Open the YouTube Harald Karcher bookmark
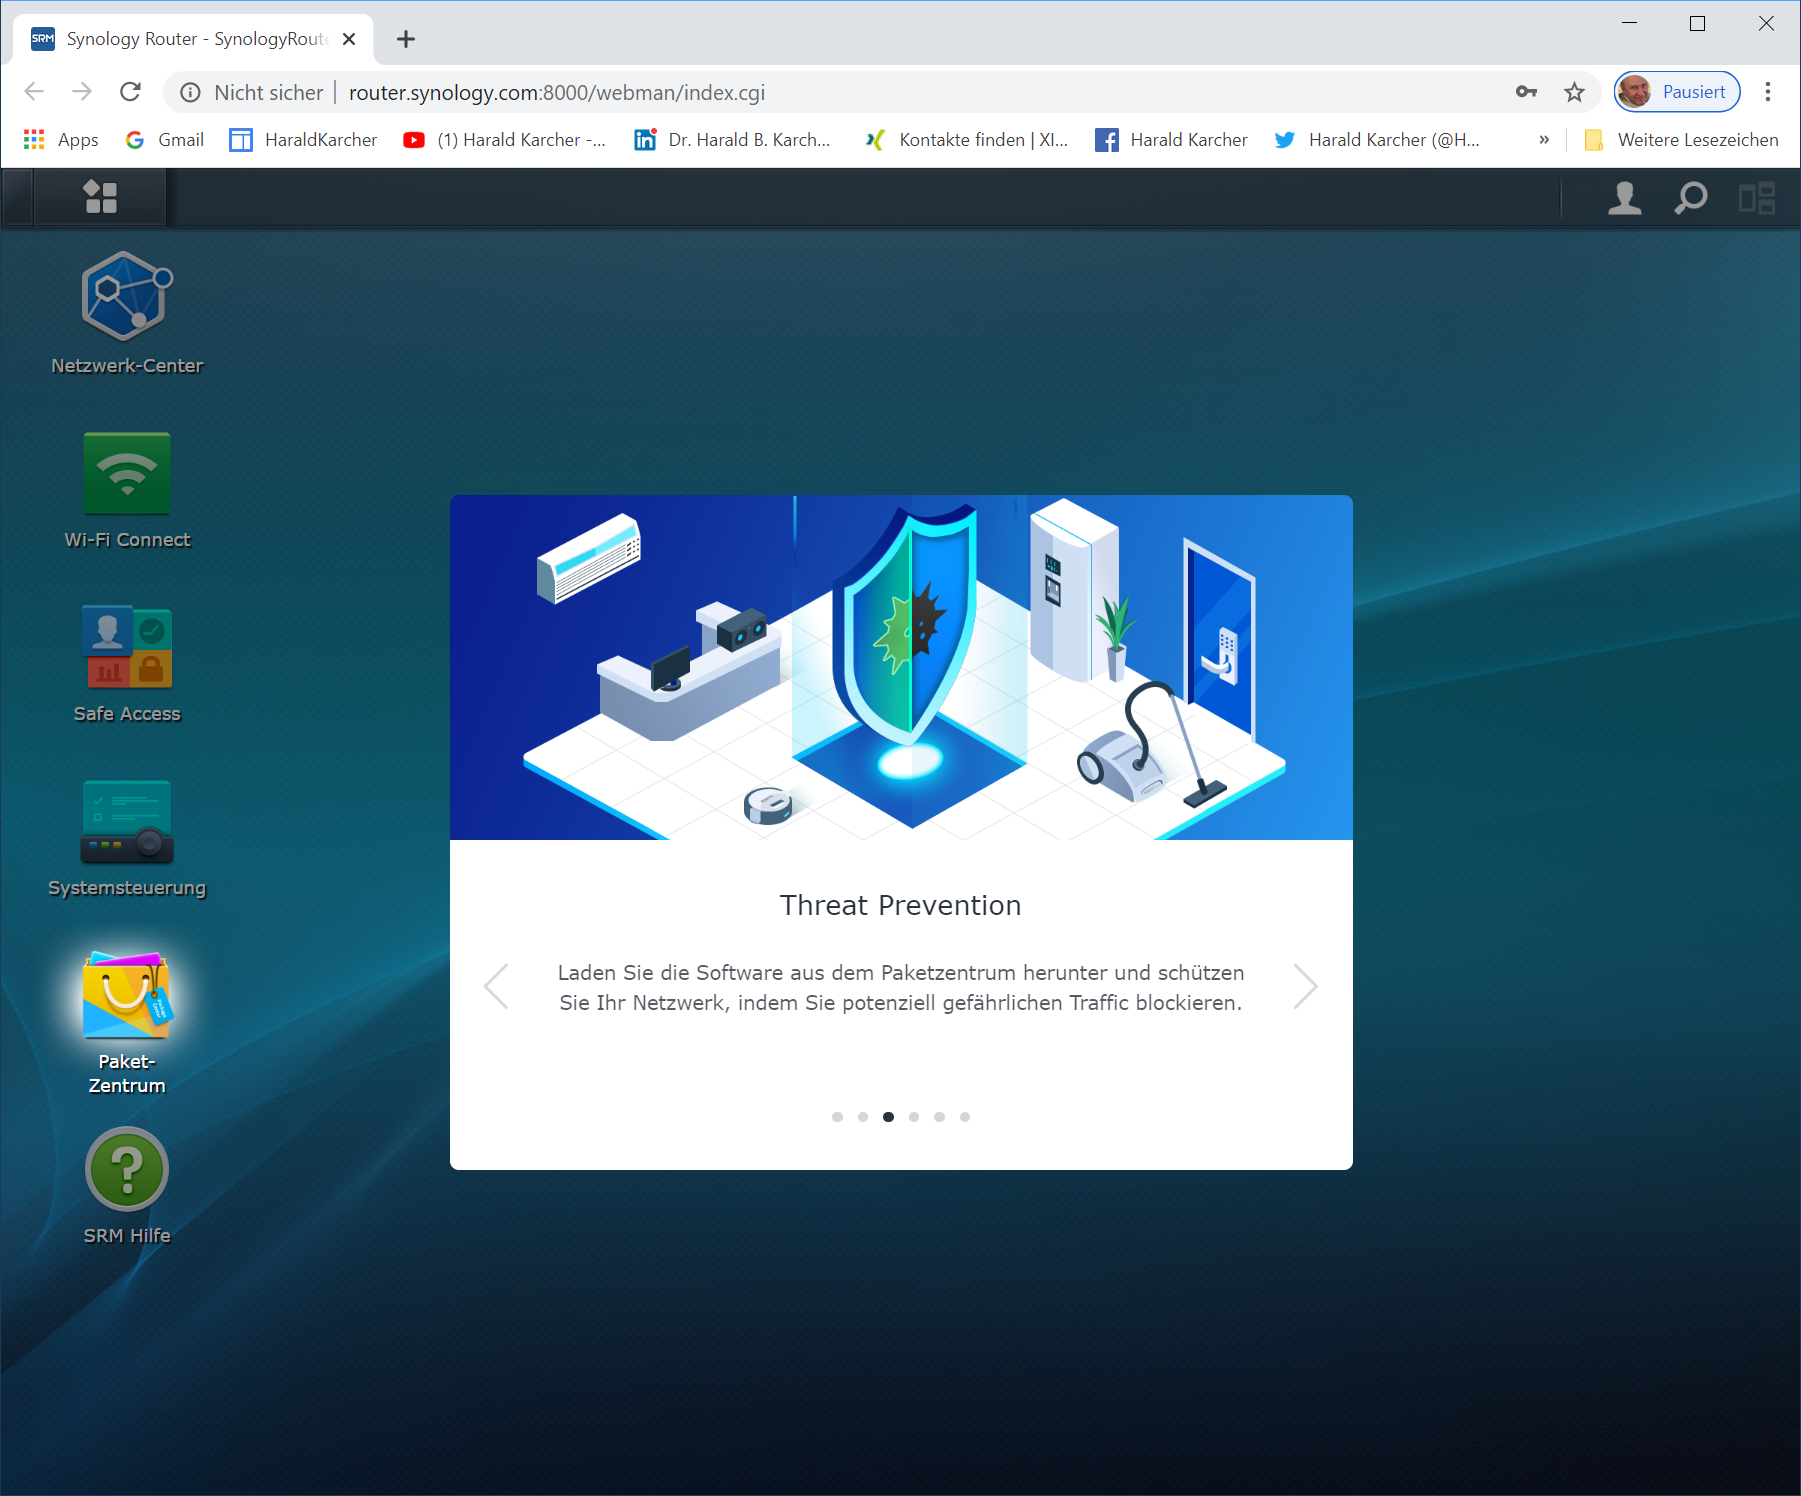Screen dimensions: 1801x1496 (x=505, y=140)
